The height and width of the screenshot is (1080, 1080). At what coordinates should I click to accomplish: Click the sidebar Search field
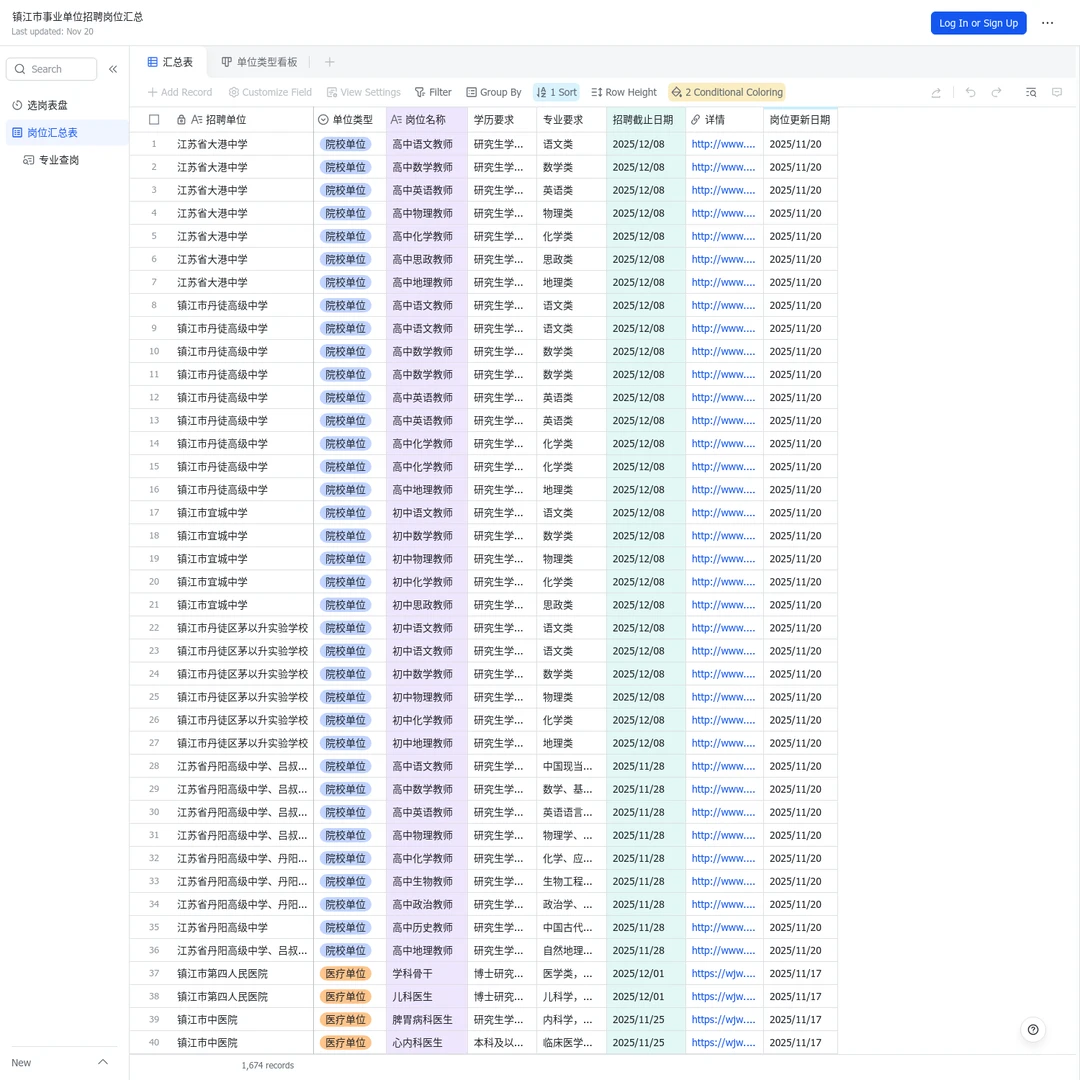52,69
